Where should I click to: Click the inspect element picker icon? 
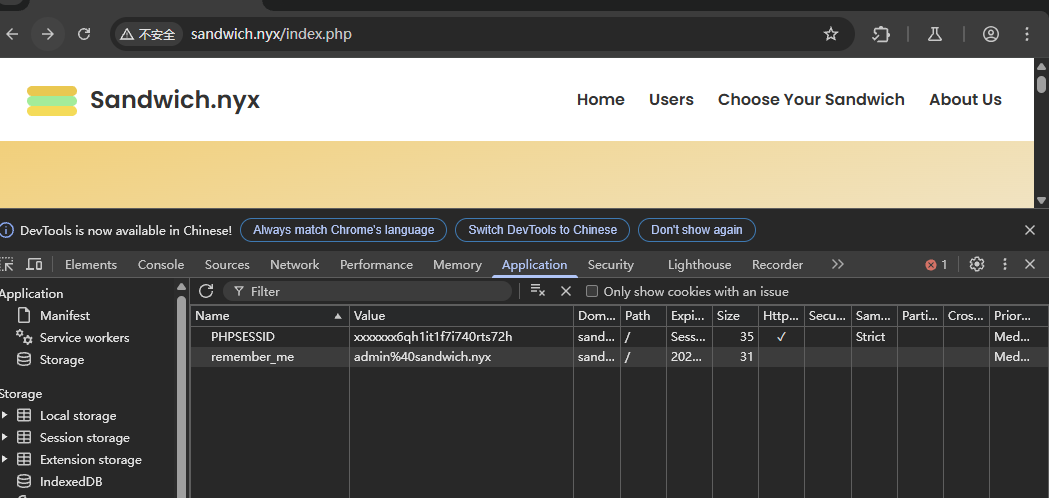7,265
